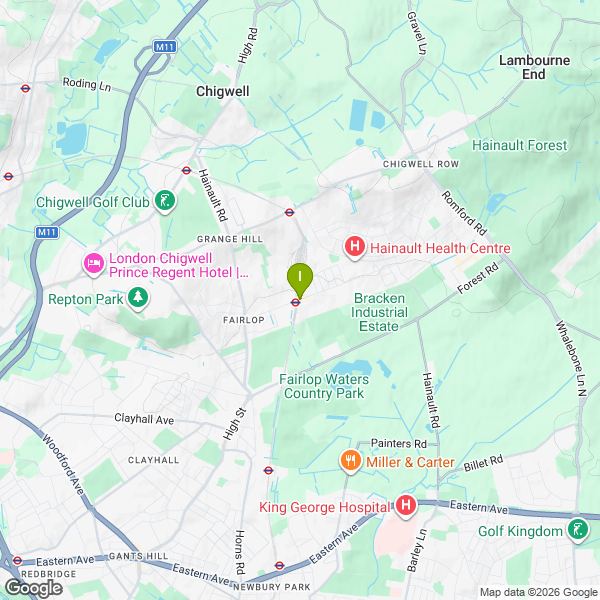Open the Google logo link
The image size is (600, 600).
pyautogui.click(x=34, y=589)
